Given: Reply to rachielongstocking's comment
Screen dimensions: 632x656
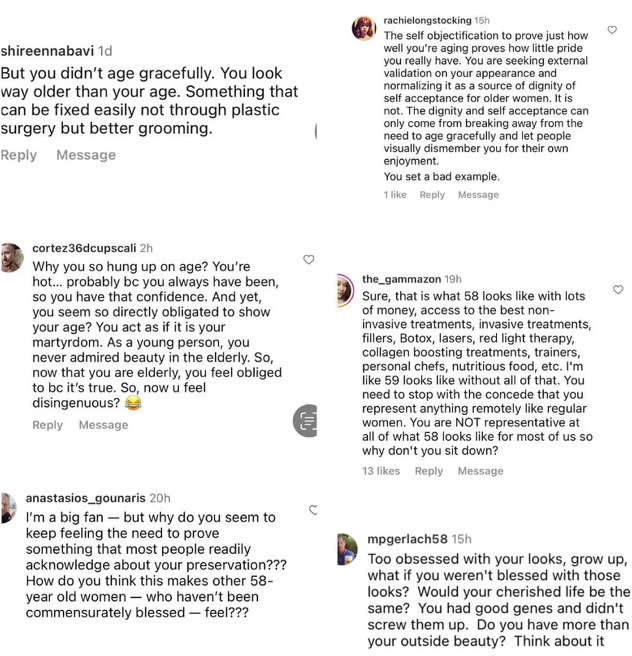Looking at the screenshot, I should (x=432, y=195).
